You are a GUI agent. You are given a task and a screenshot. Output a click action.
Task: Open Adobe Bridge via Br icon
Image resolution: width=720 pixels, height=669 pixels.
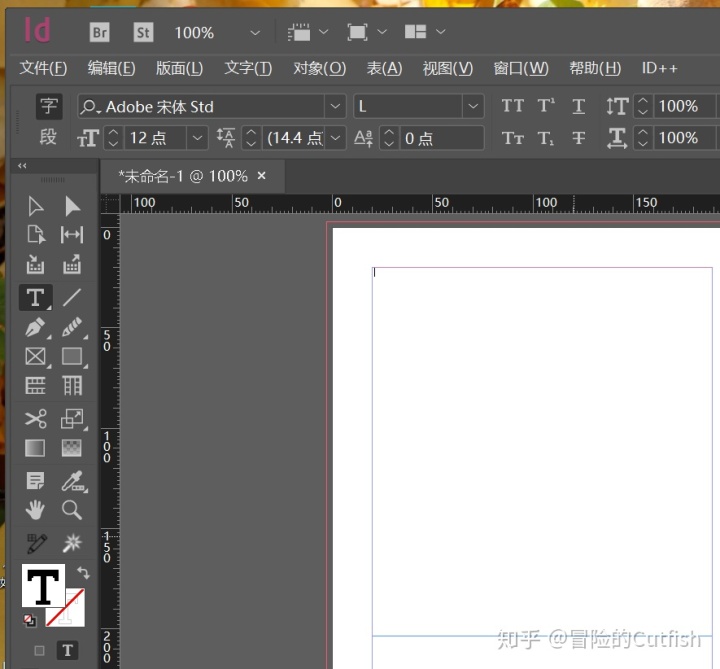pyautogui.click(x=100, y=32)
